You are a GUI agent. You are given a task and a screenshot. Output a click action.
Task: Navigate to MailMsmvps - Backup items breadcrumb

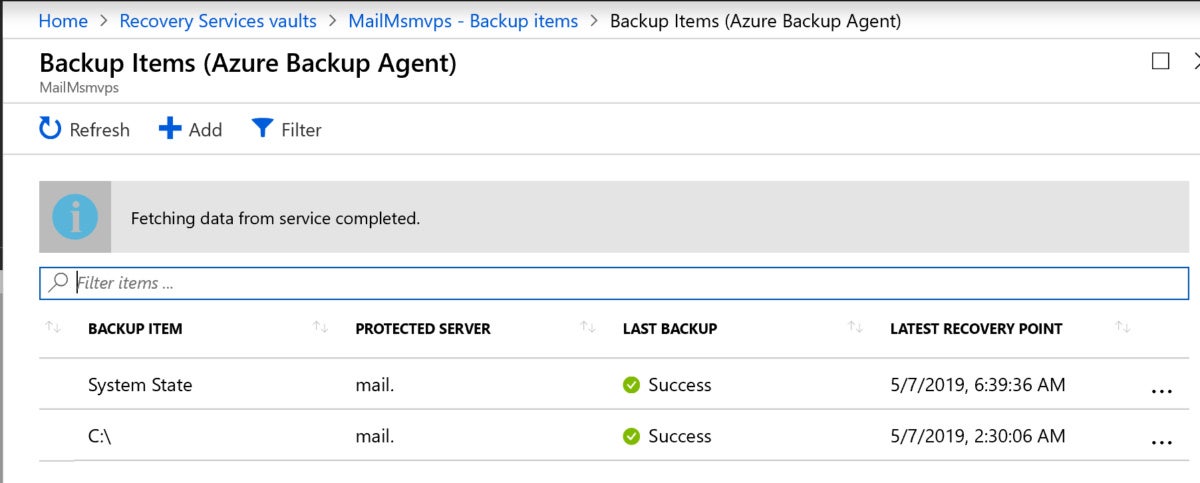[463, 21]
